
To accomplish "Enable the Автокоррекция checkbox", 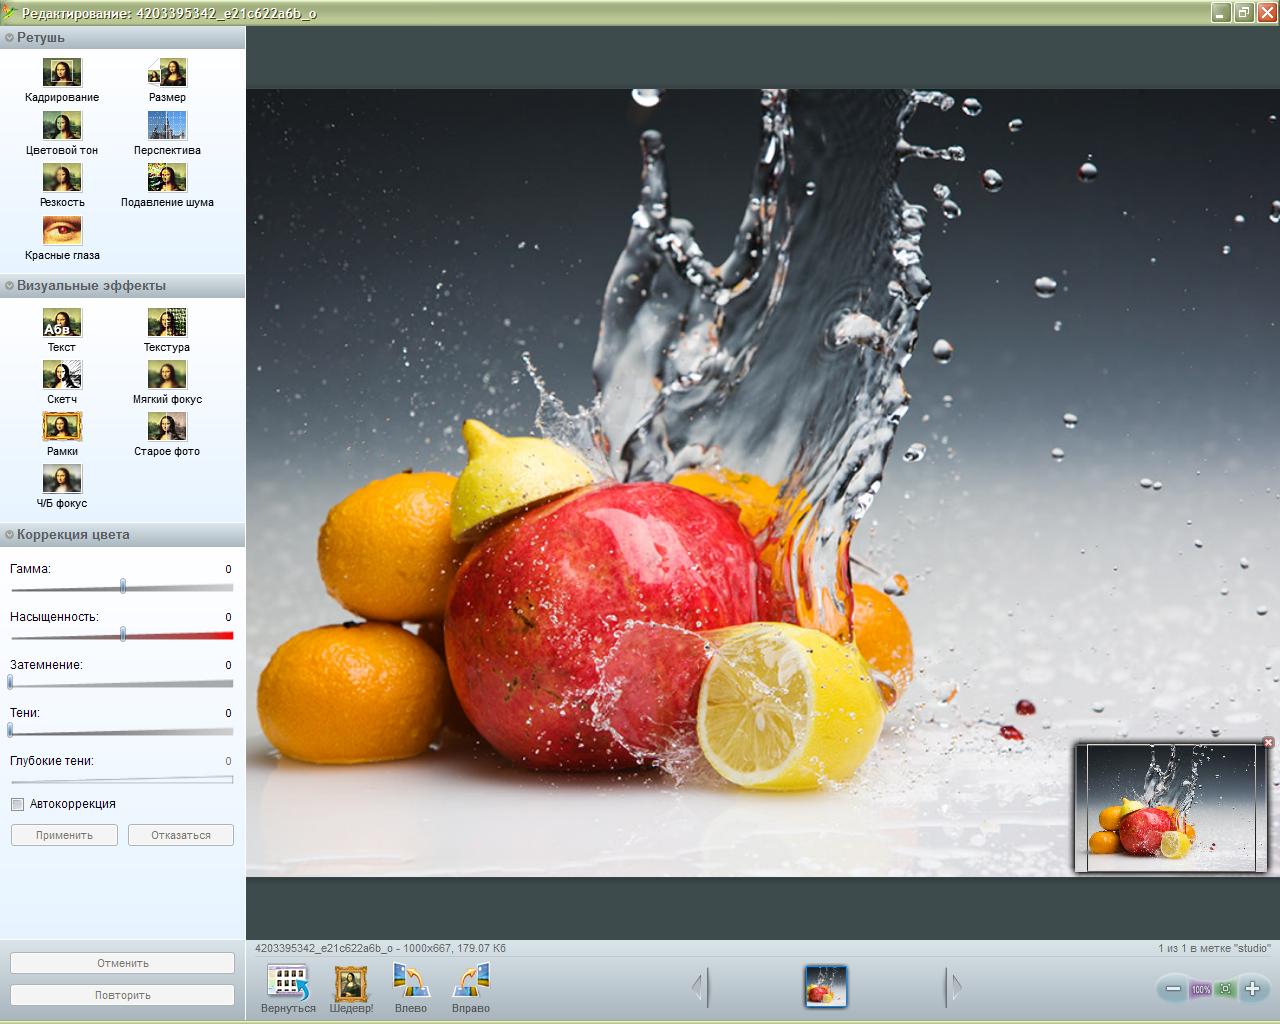I will (x=17, y=804).
